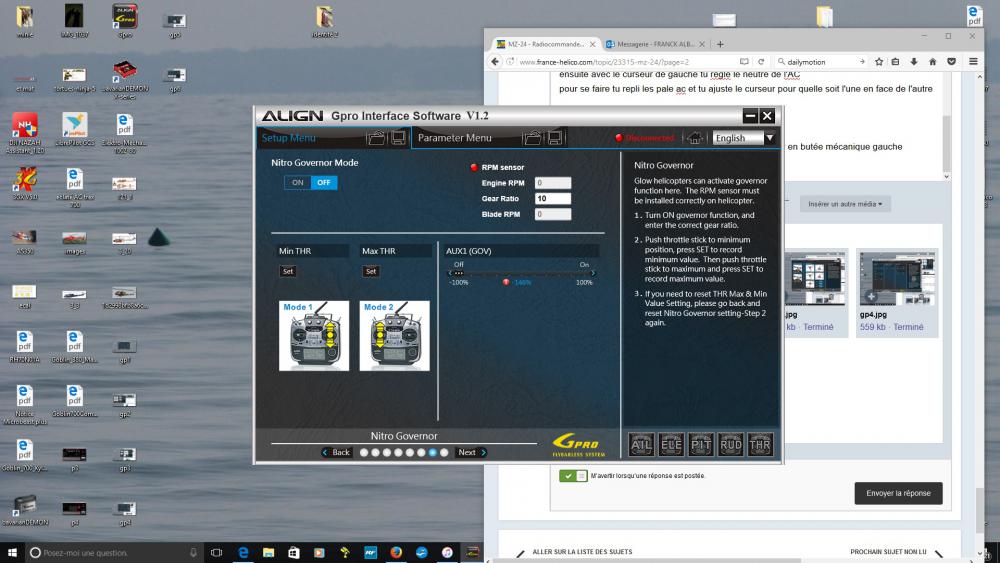Viewport: 1000px width, 563px height.
Task: Go to the Next setup step
Action: point(471,452)
